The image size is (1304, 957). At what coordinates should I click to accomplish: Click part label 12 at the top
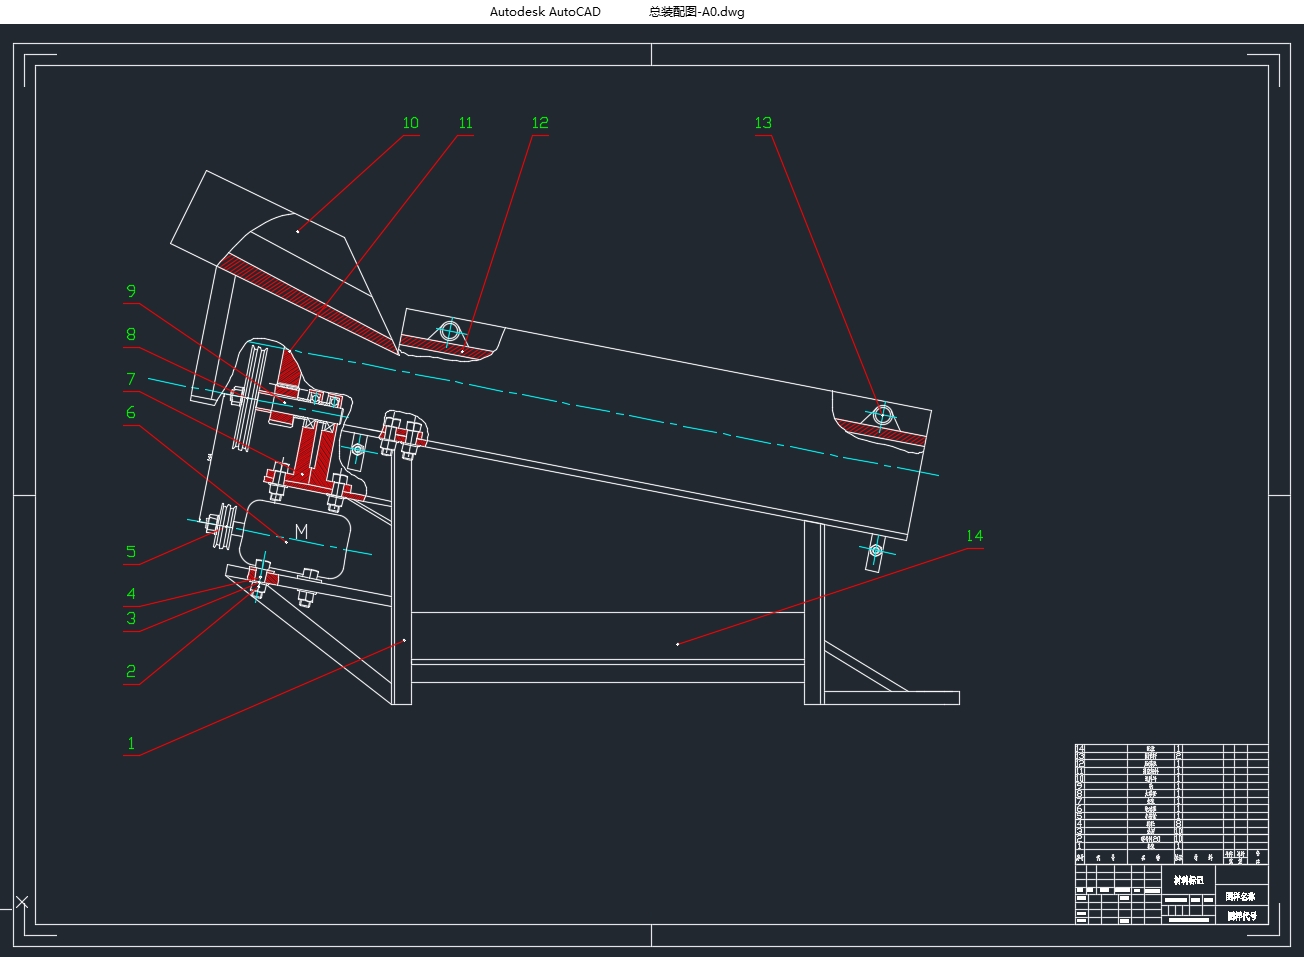540,123
